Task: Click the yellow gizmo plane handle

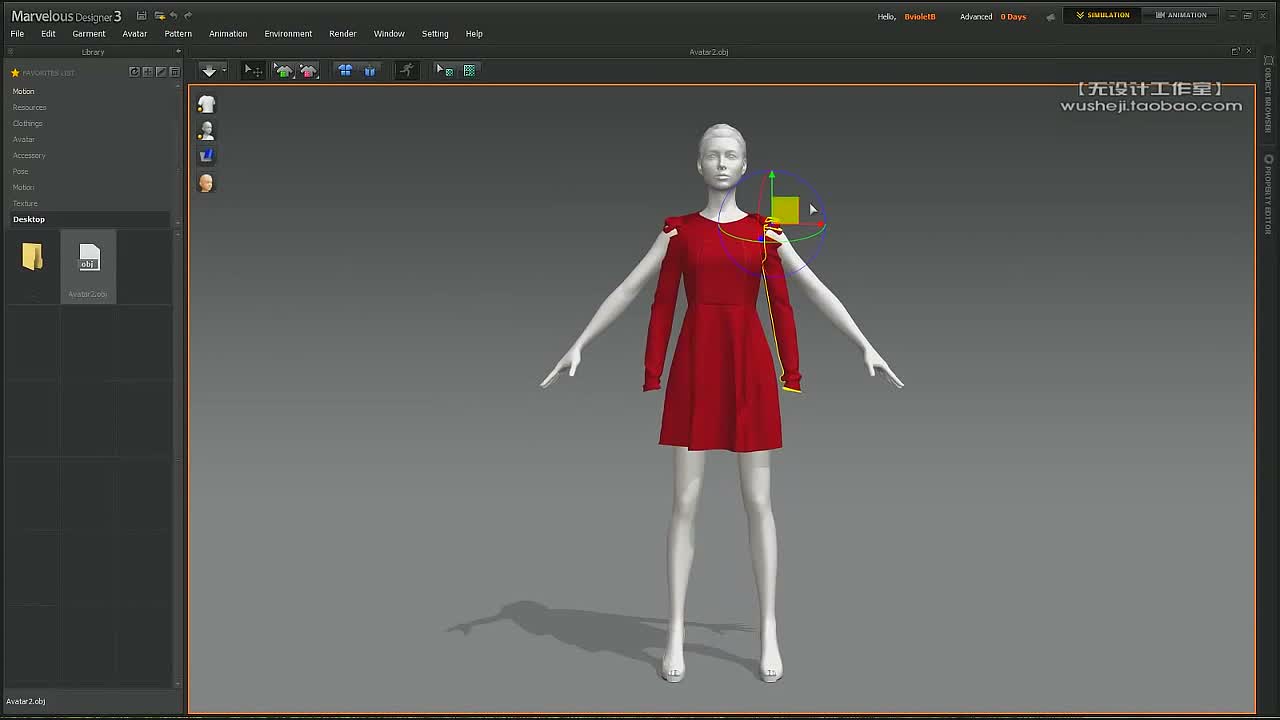Action: [x=785, y=209]
